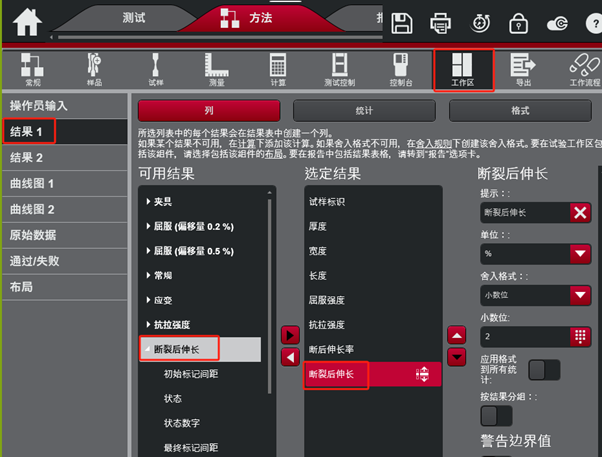Click the Home icon

pyautogui.click(x=27, y=21)
